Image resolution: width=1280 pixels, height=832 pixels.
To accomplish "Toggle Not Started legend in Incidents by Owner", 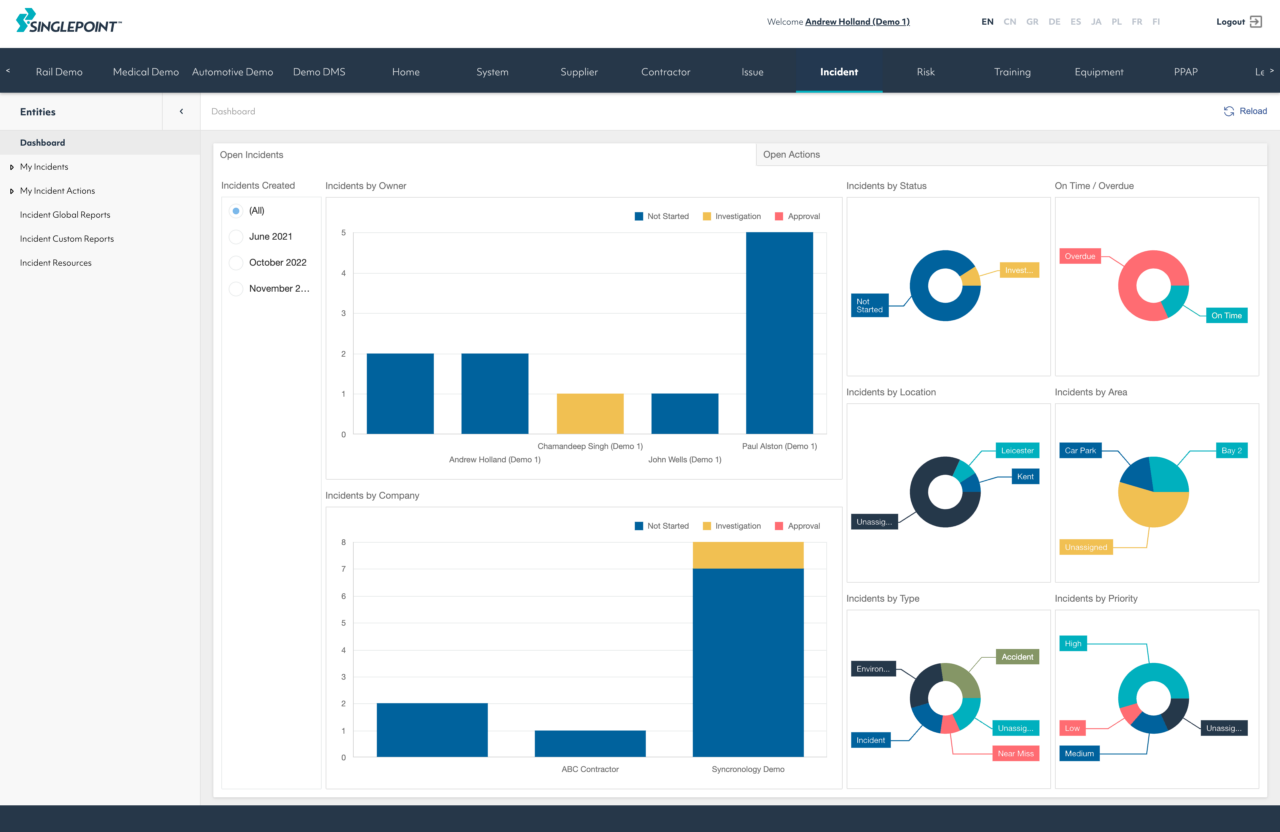I will pos(661,216).
